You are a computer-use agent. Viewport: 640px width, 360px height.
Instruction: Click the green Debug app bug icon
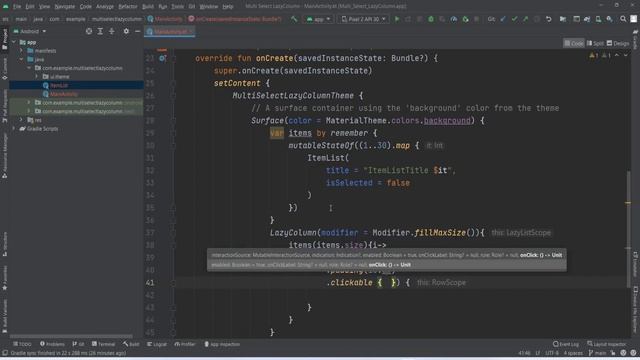pos(431,19)
